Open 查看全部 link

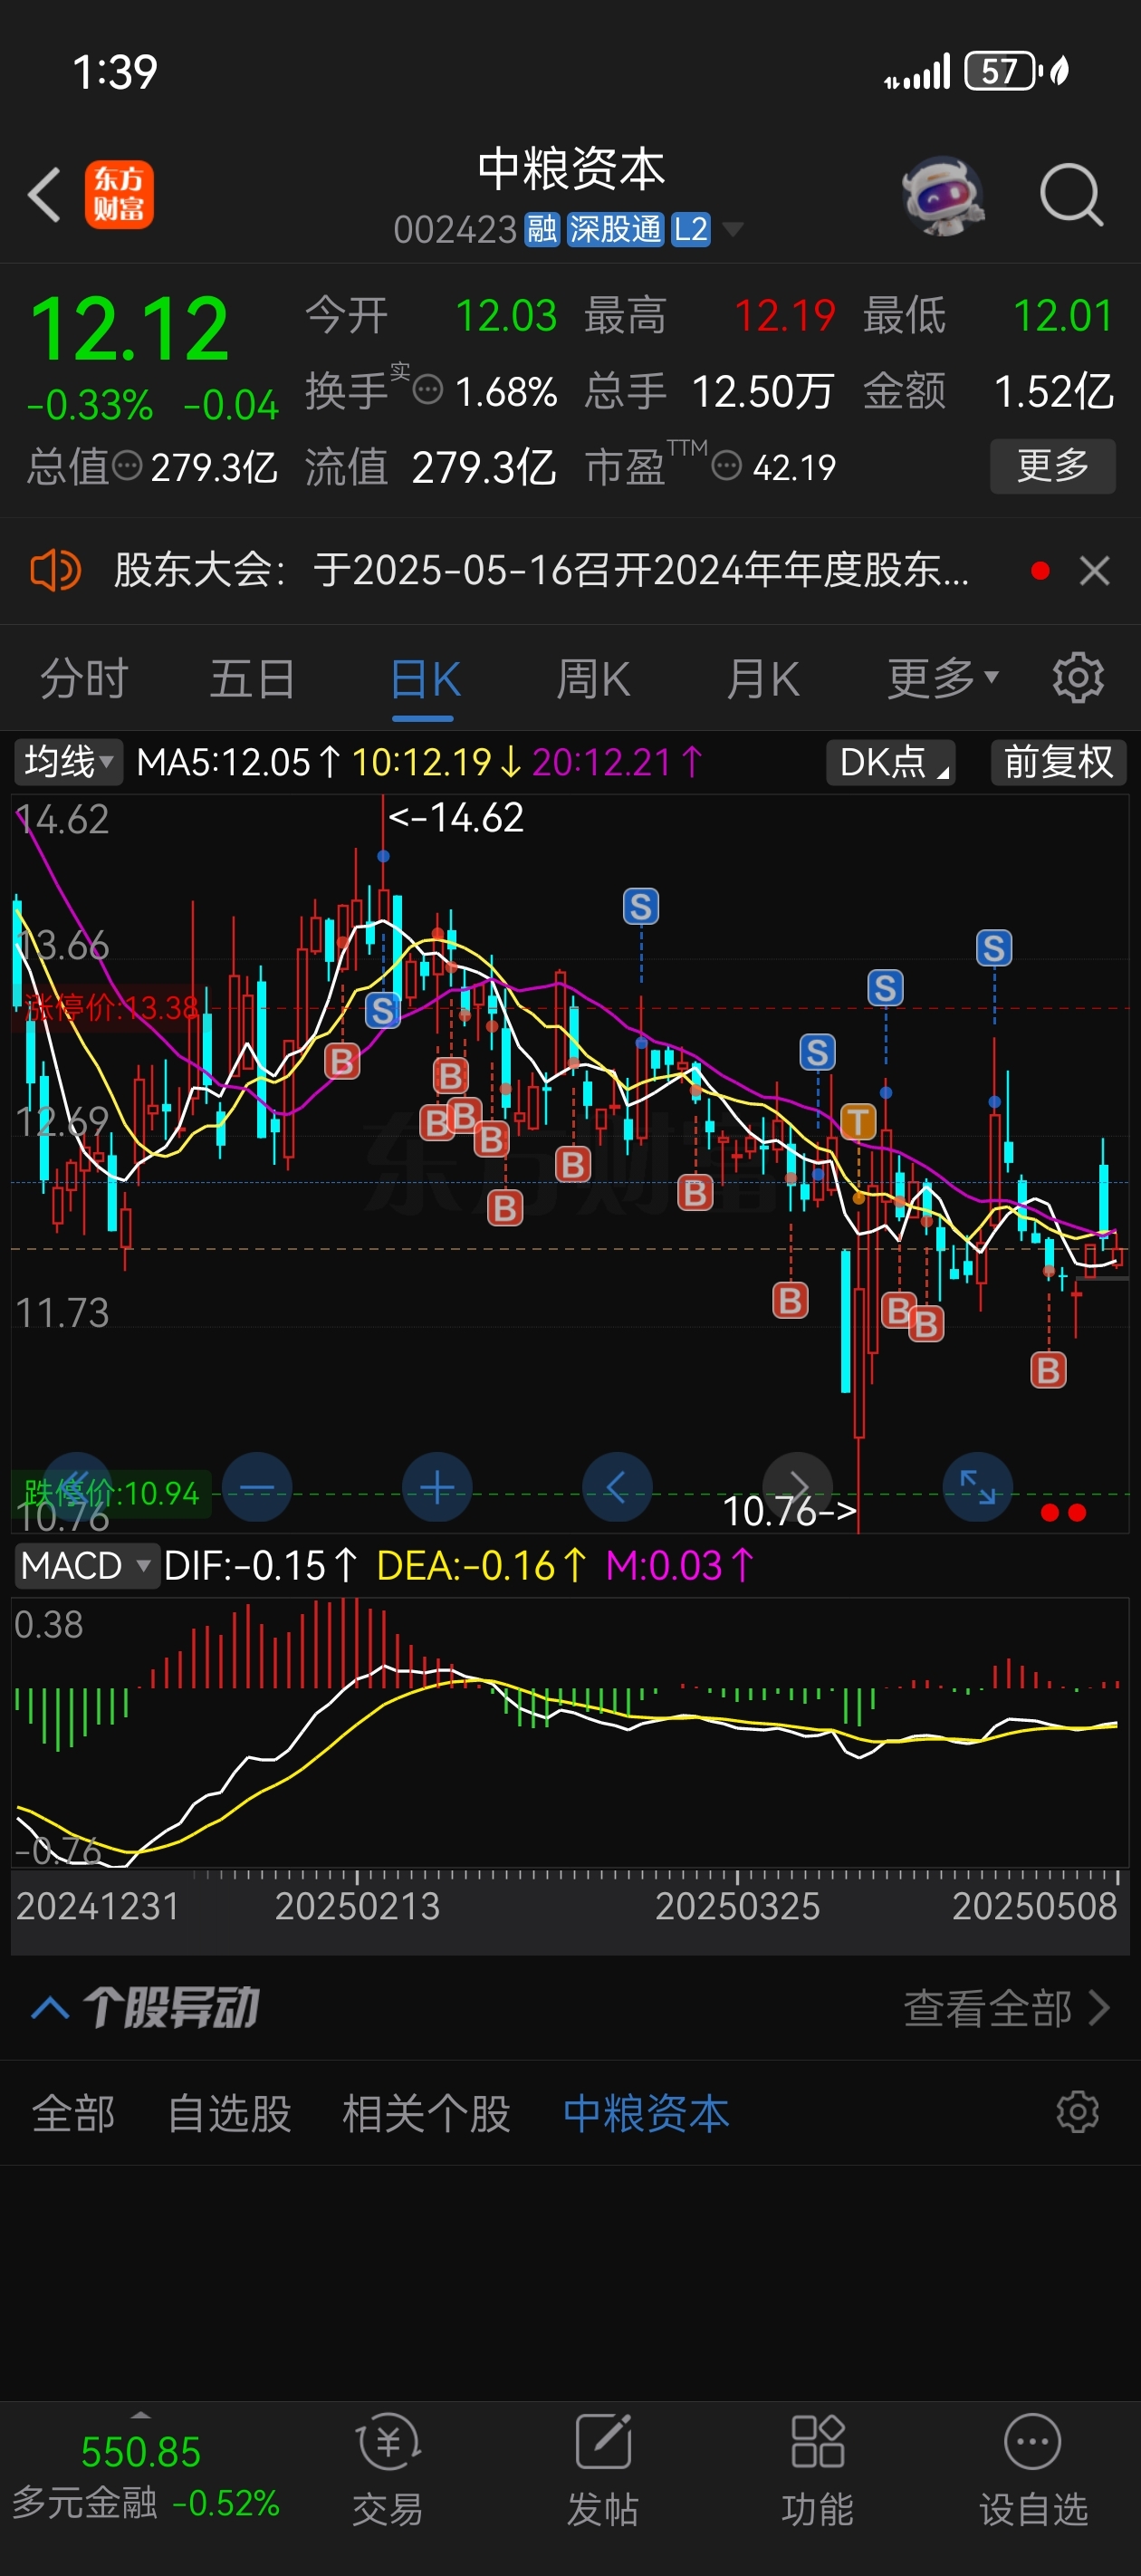click(1007, 2007)
